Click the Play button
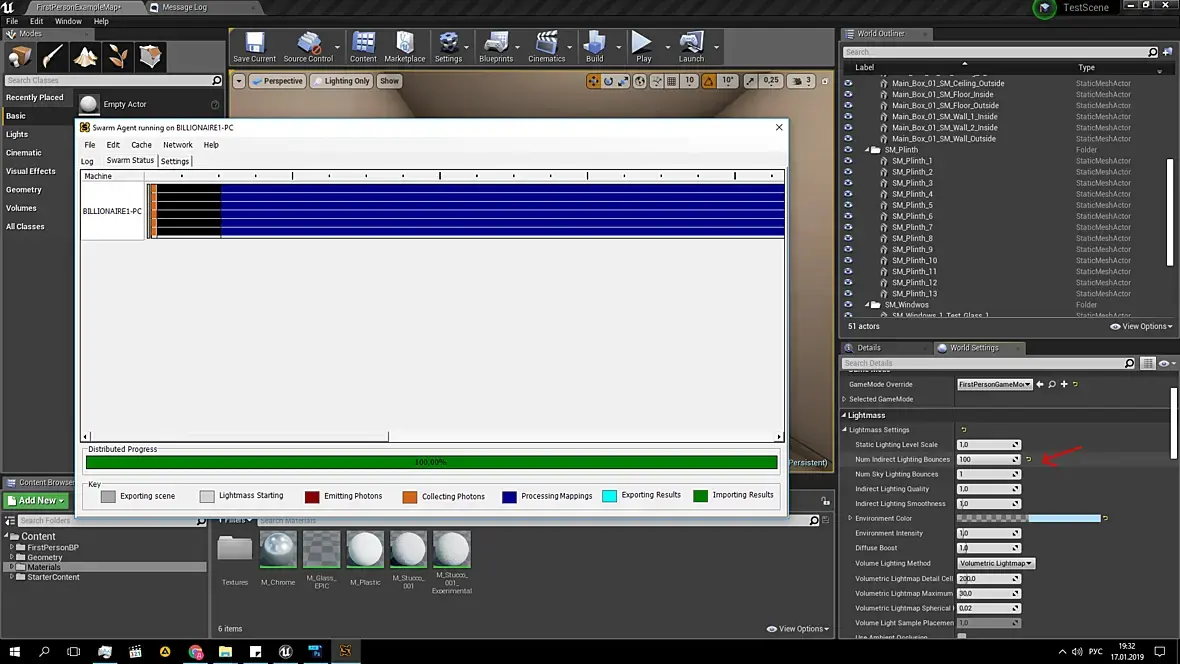 click(643, 47)
